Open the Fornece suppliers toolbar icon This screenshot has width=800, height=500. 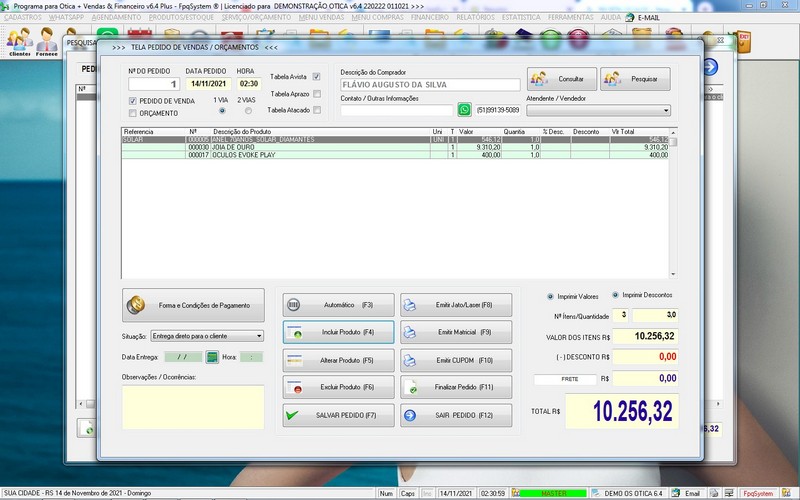pyautogui.click(x=47, y=41)
